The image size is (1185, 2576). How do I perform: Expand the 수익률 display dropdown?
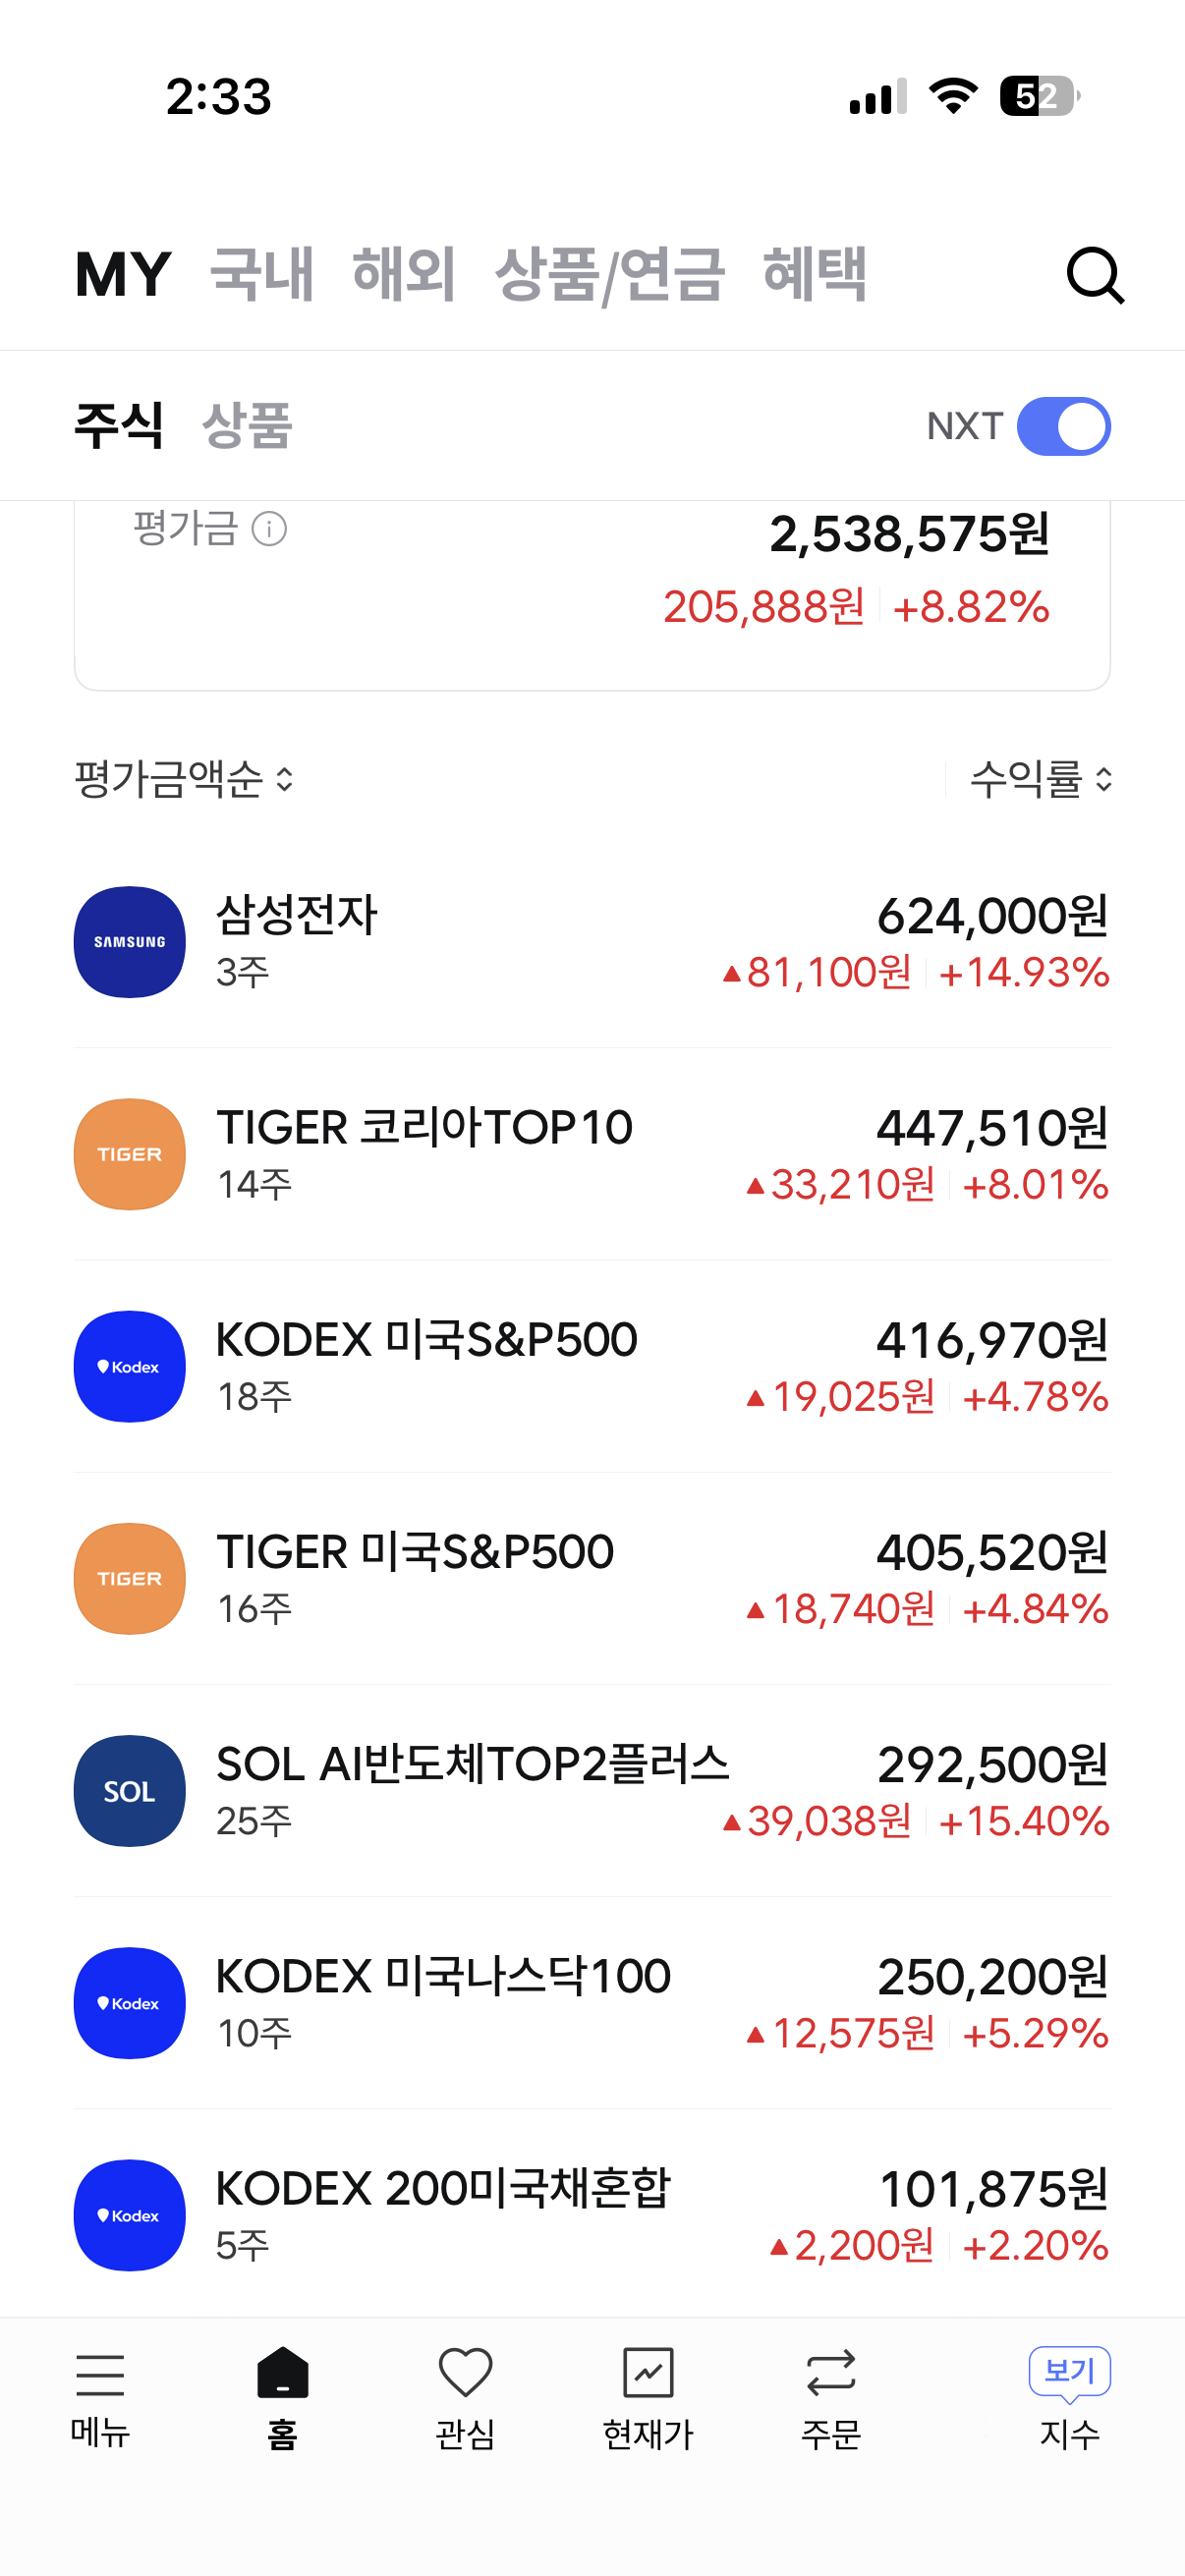point(1041,780)
